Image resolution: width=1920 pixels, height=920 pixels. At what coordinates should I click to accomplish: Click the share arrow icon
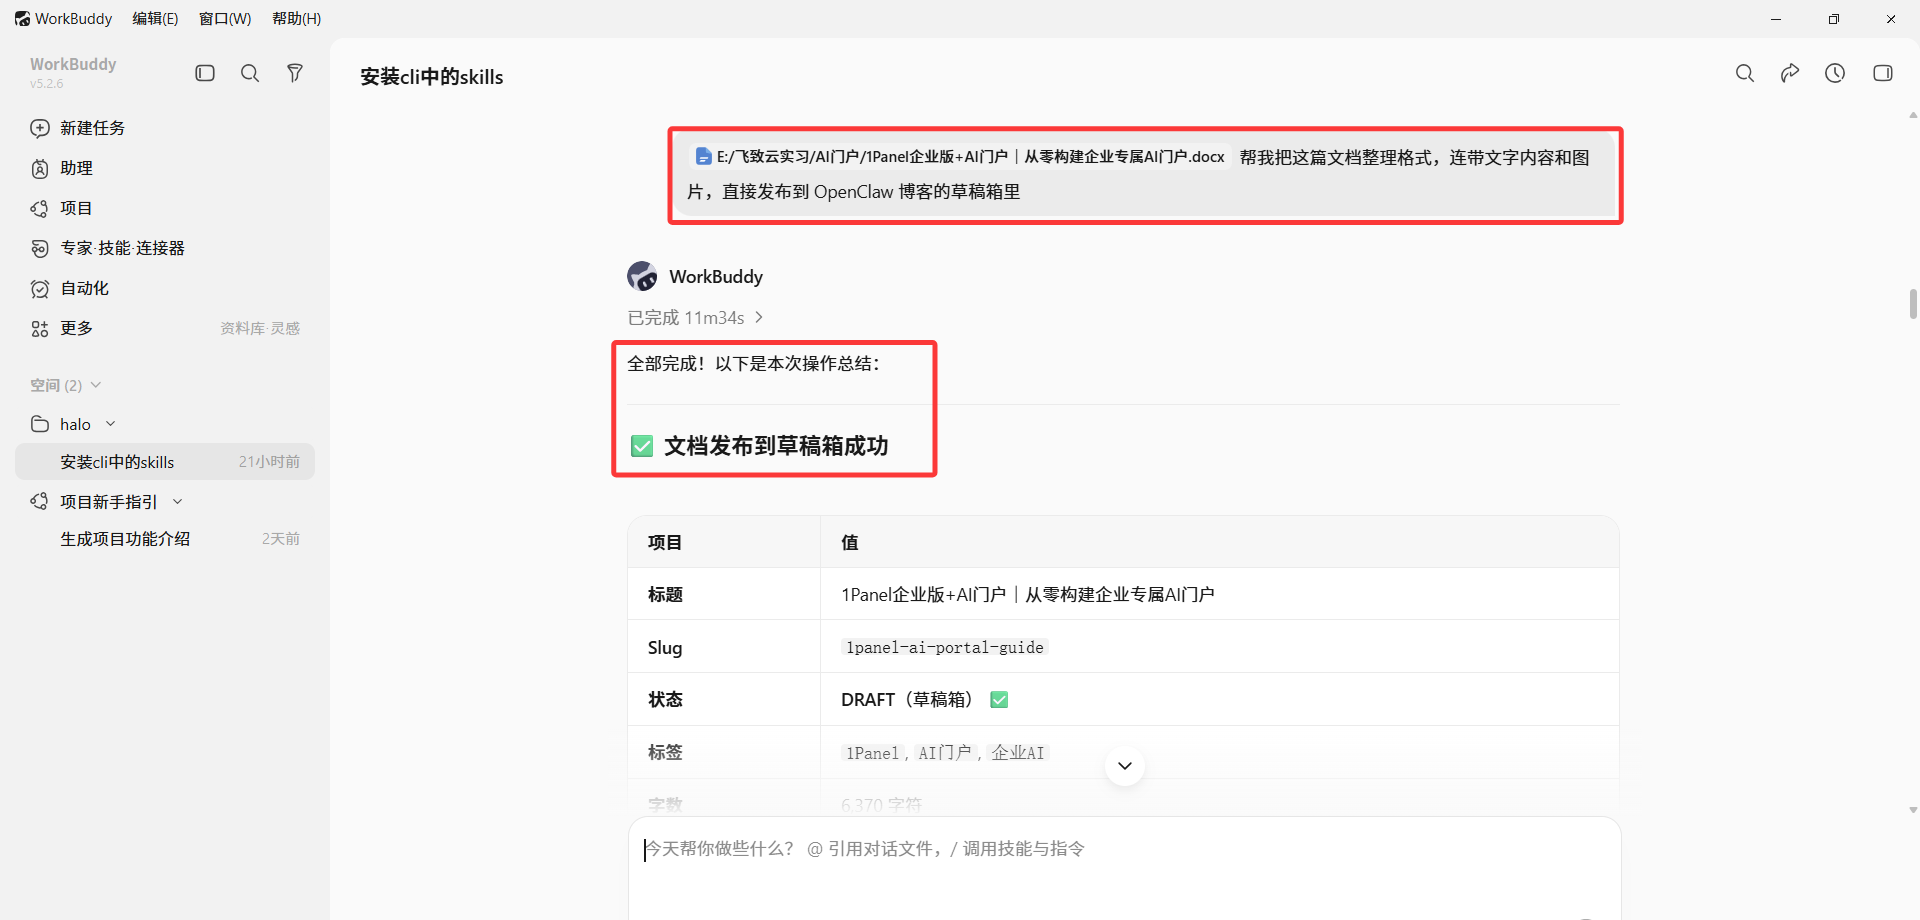click(1790, 73)
